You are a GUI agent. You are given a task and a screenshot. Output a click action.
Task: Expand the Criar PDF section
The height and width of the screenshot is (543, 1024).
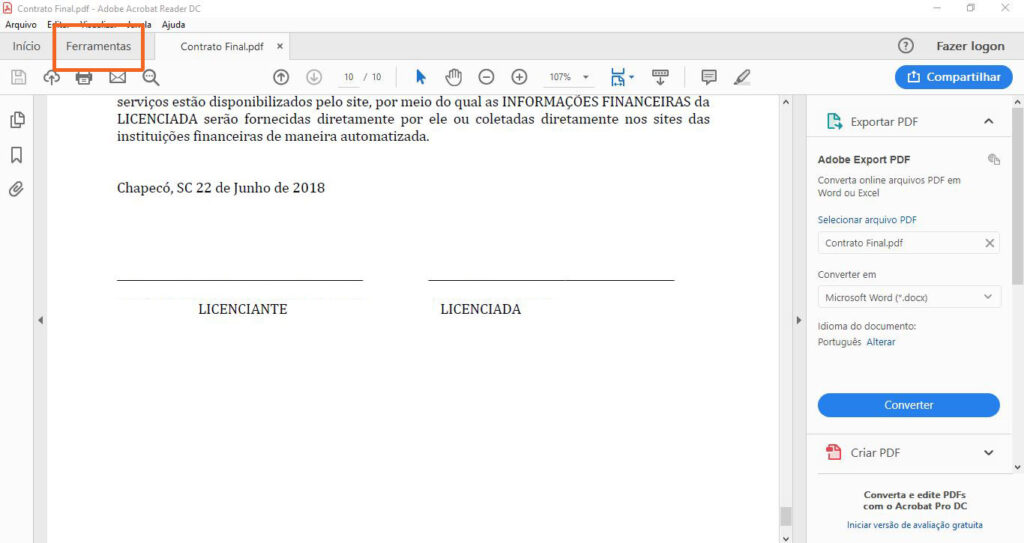(988, 453)
